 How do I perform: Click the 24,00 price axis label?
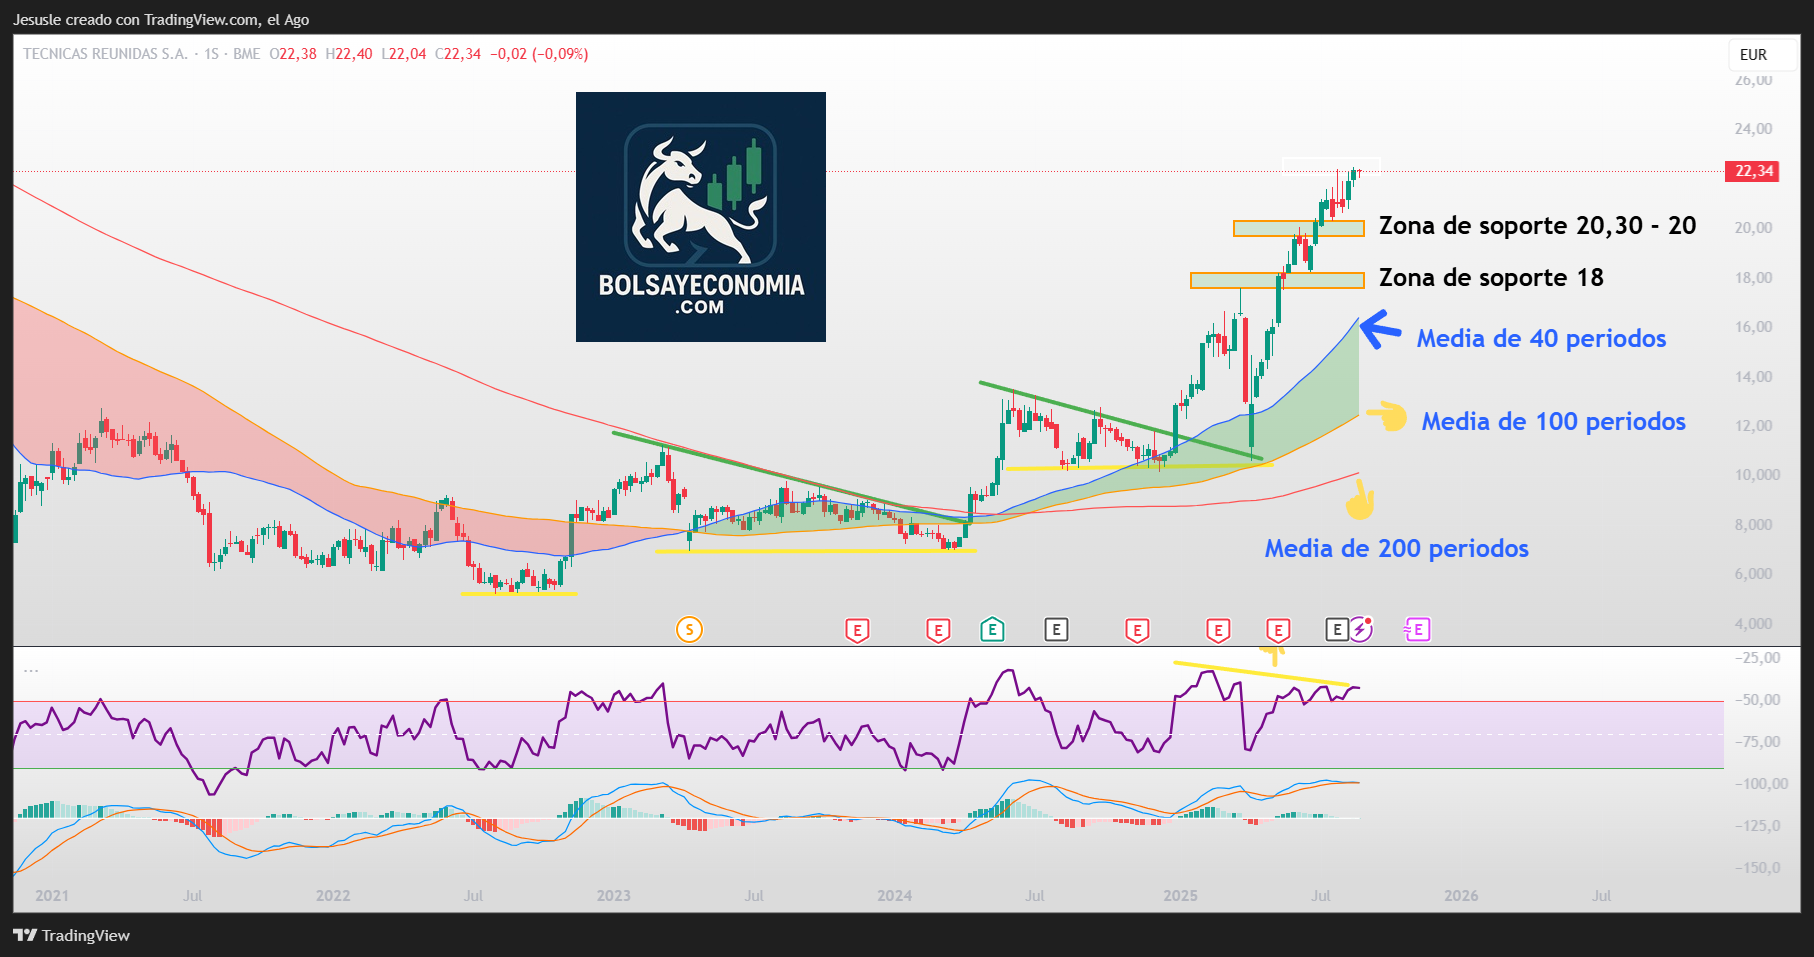[x=1753, y=129]
